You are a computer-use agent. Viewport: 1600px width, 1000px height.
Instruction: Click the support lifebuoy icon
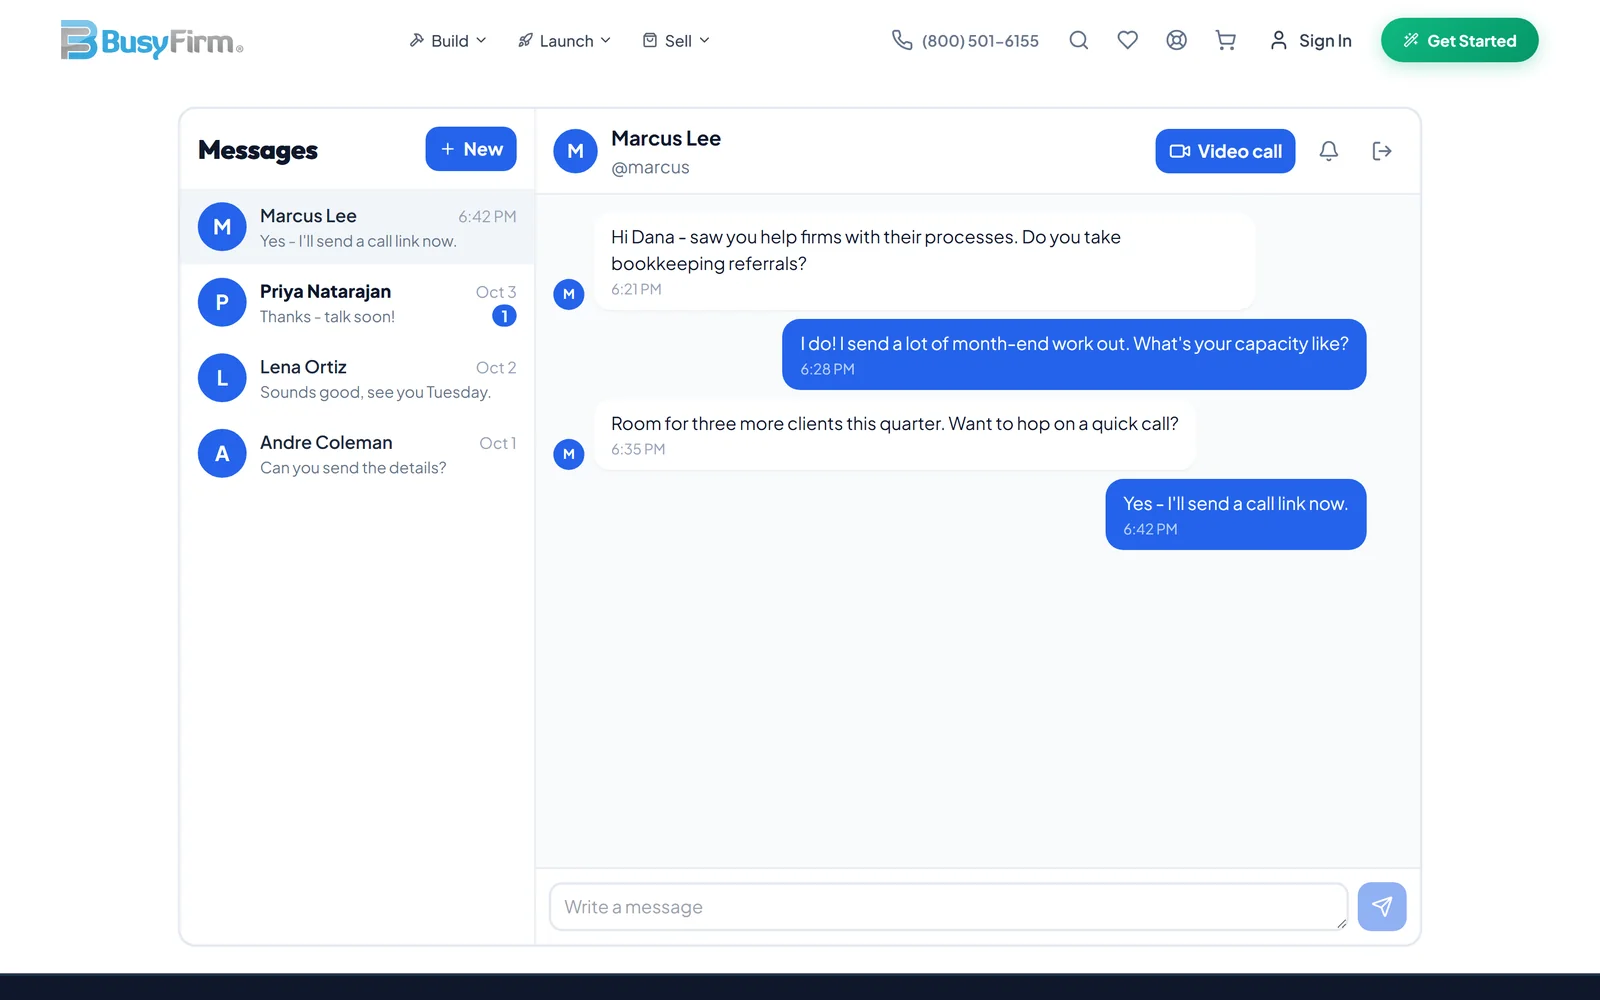(x=1176, y=40)
